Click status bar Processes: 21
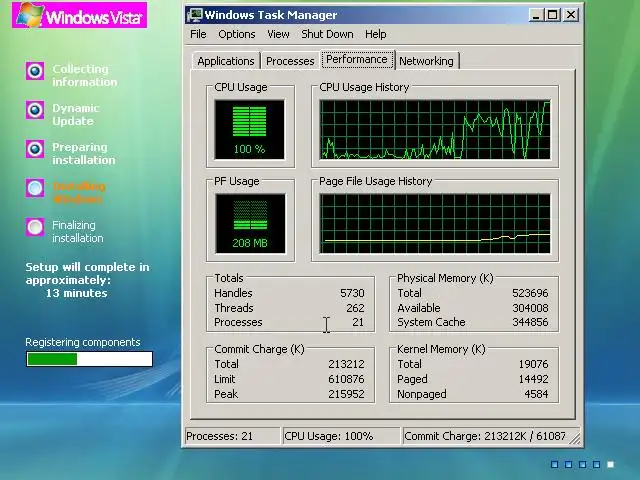The width and height of the screenshot is (640, 480). (232, 436)
